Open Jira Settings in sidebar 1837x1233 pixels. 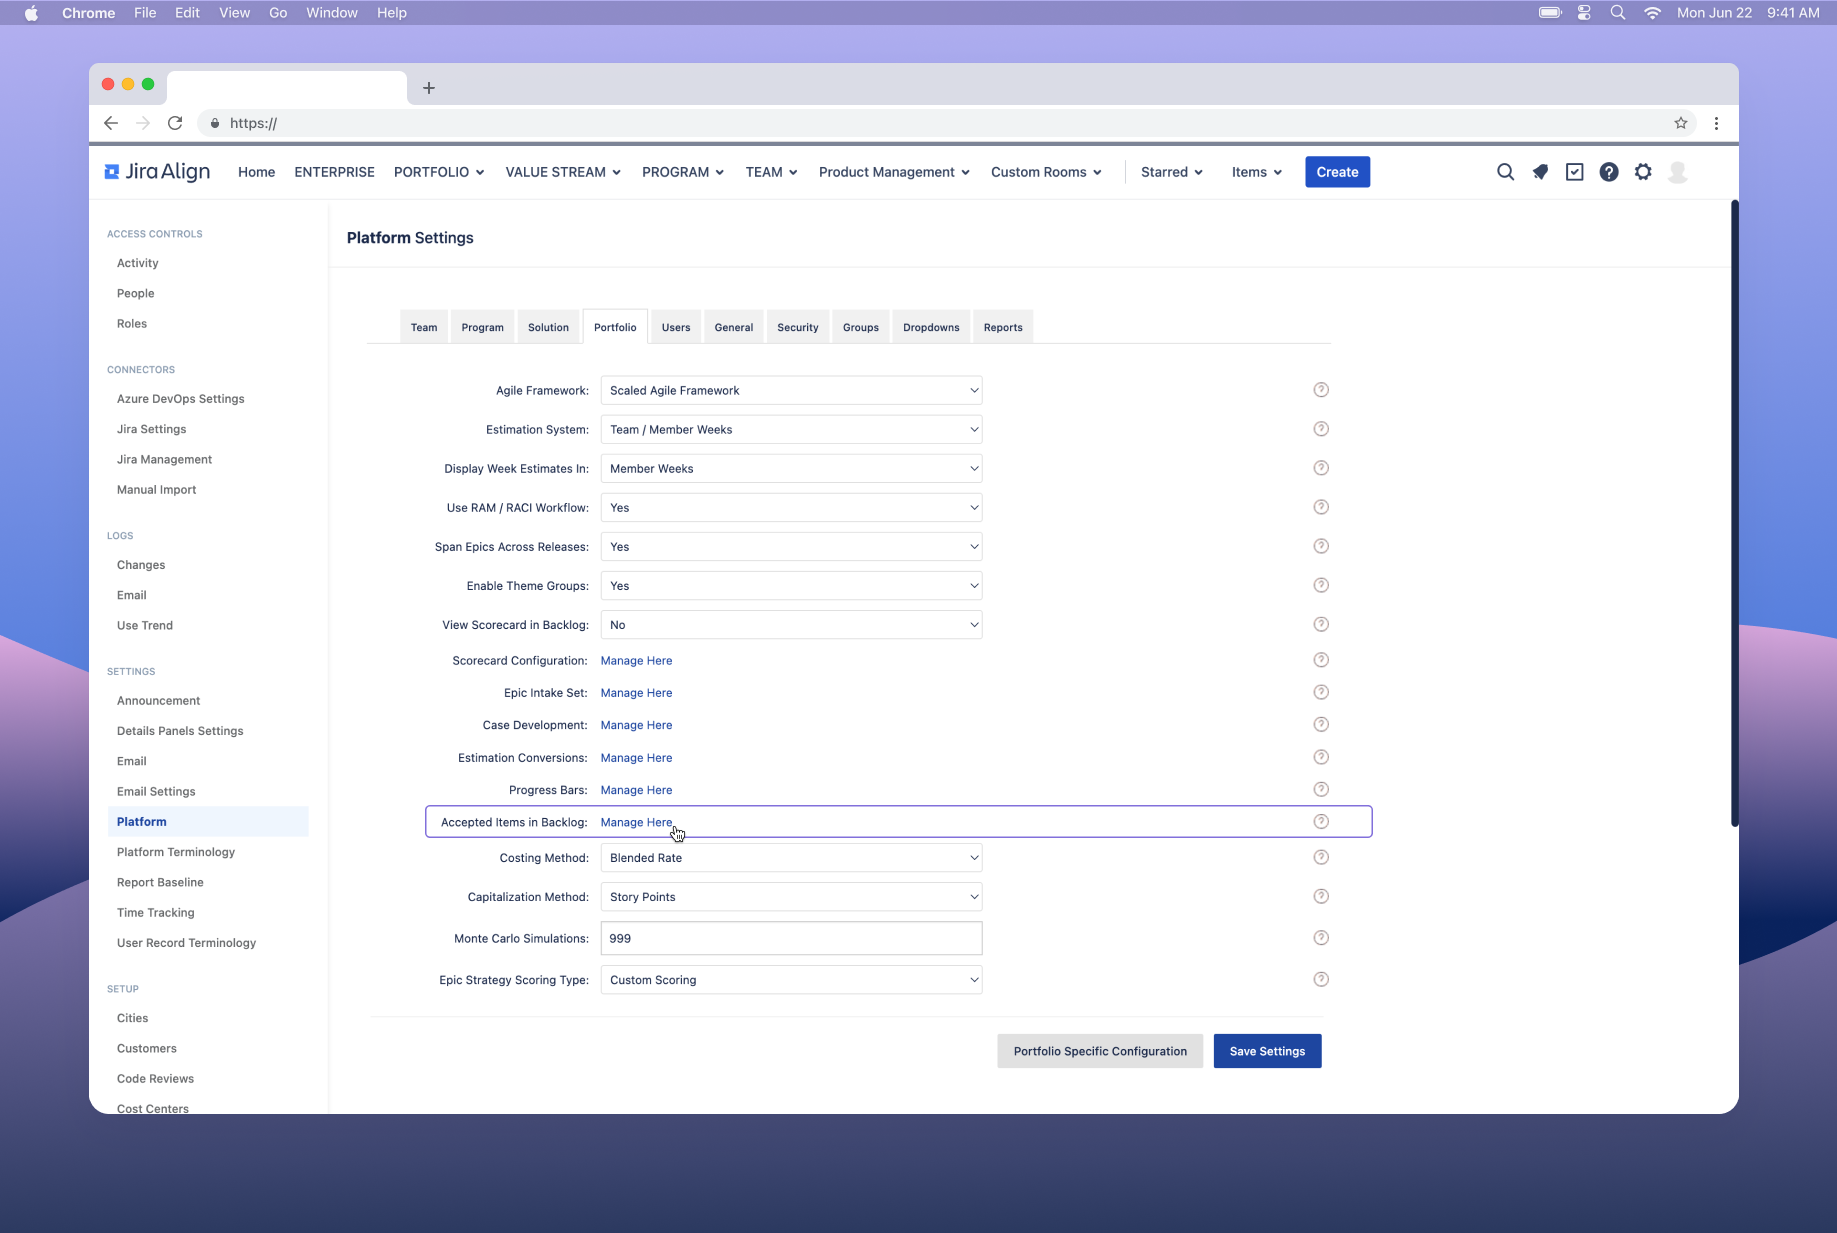[x=151, y=429]
